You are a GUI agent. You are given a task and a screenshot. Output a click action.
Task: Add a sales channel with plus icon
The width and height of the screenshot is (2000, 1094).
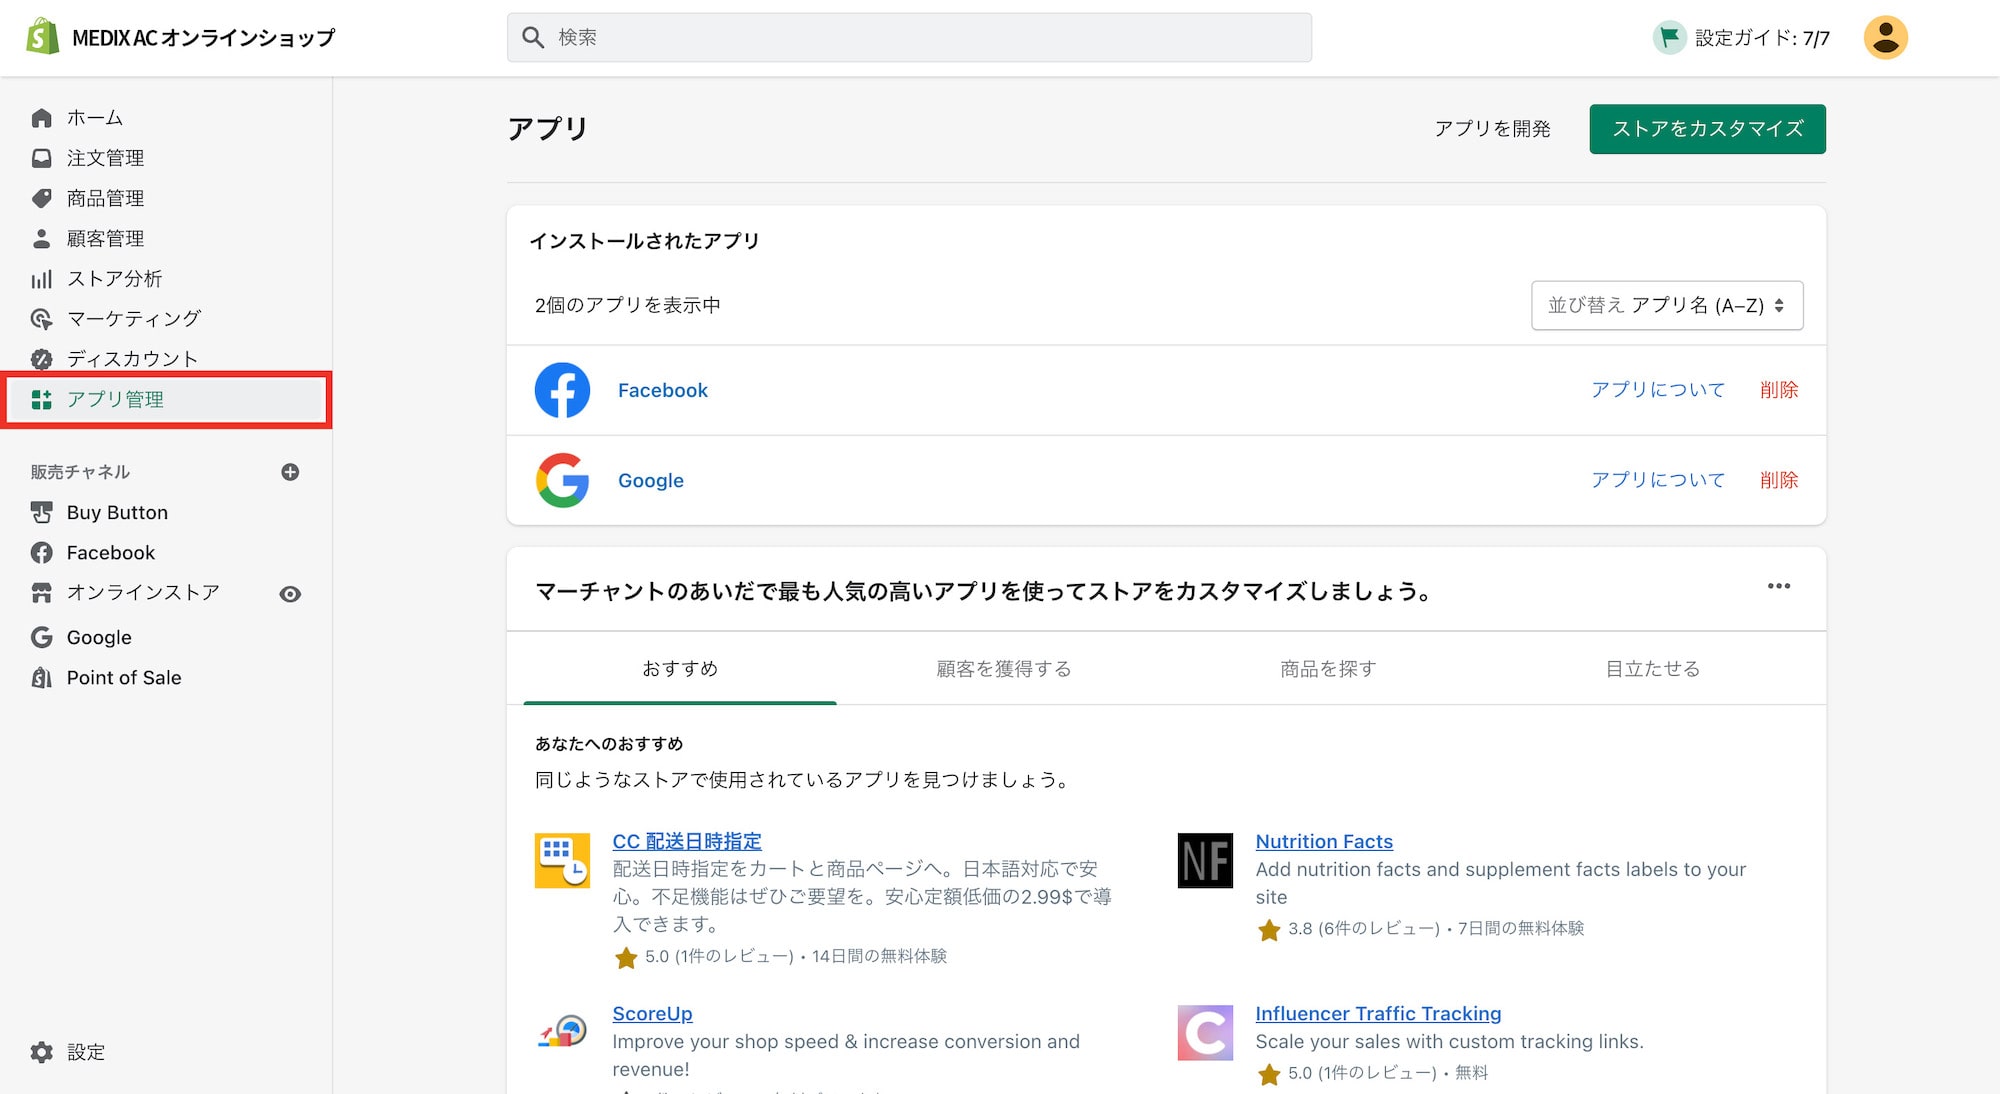[290, 472]
